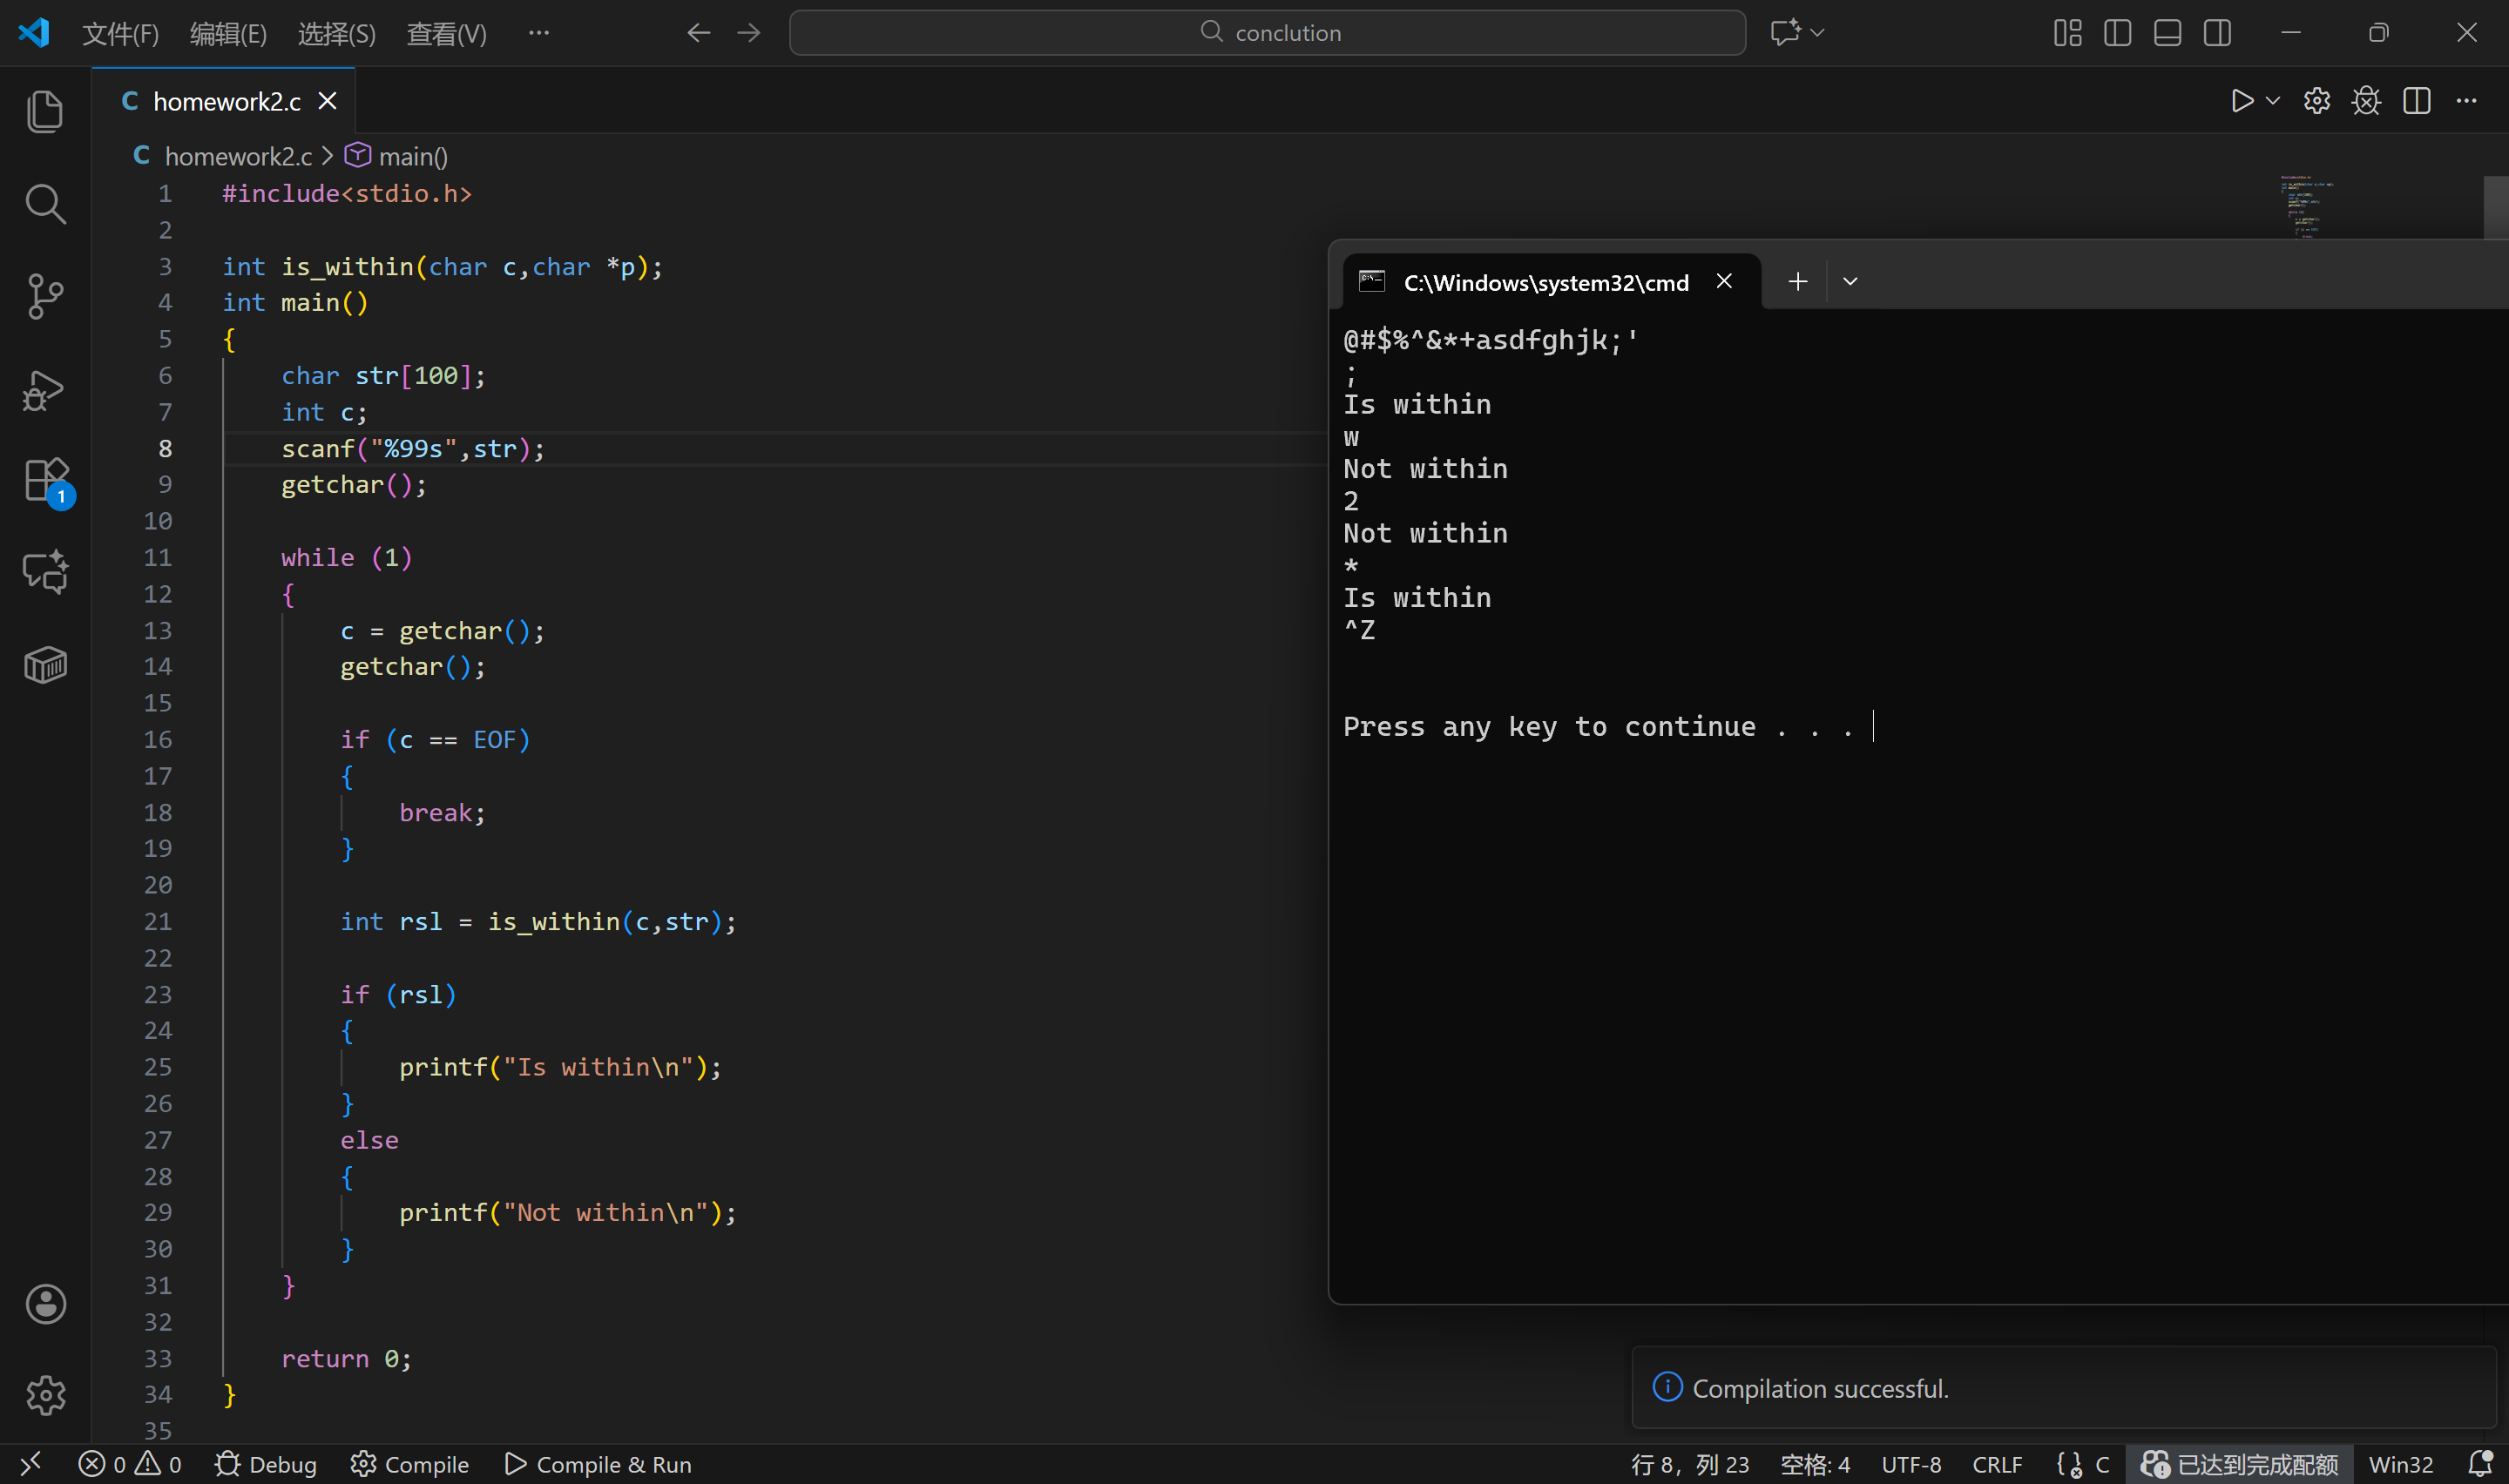Click the Compile button in status bar
This screenshot has height=1484, width=2509.
point(410,1464)
